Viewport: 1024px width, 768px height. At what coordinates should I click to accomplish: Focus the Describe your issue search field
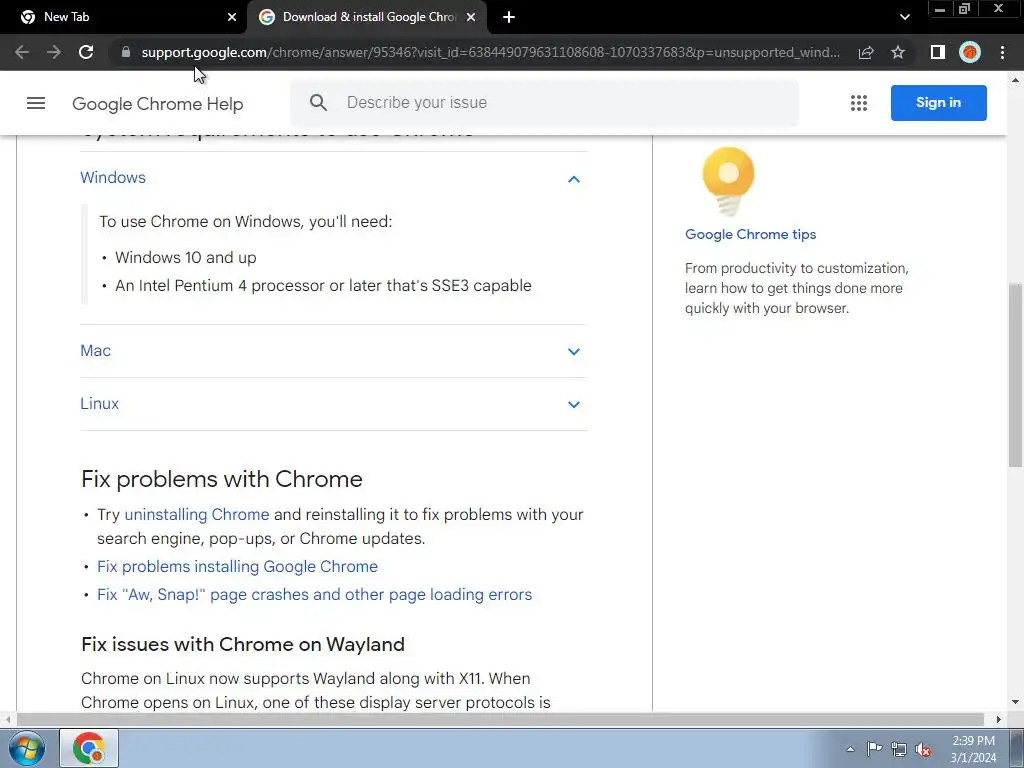coord(545,103)
